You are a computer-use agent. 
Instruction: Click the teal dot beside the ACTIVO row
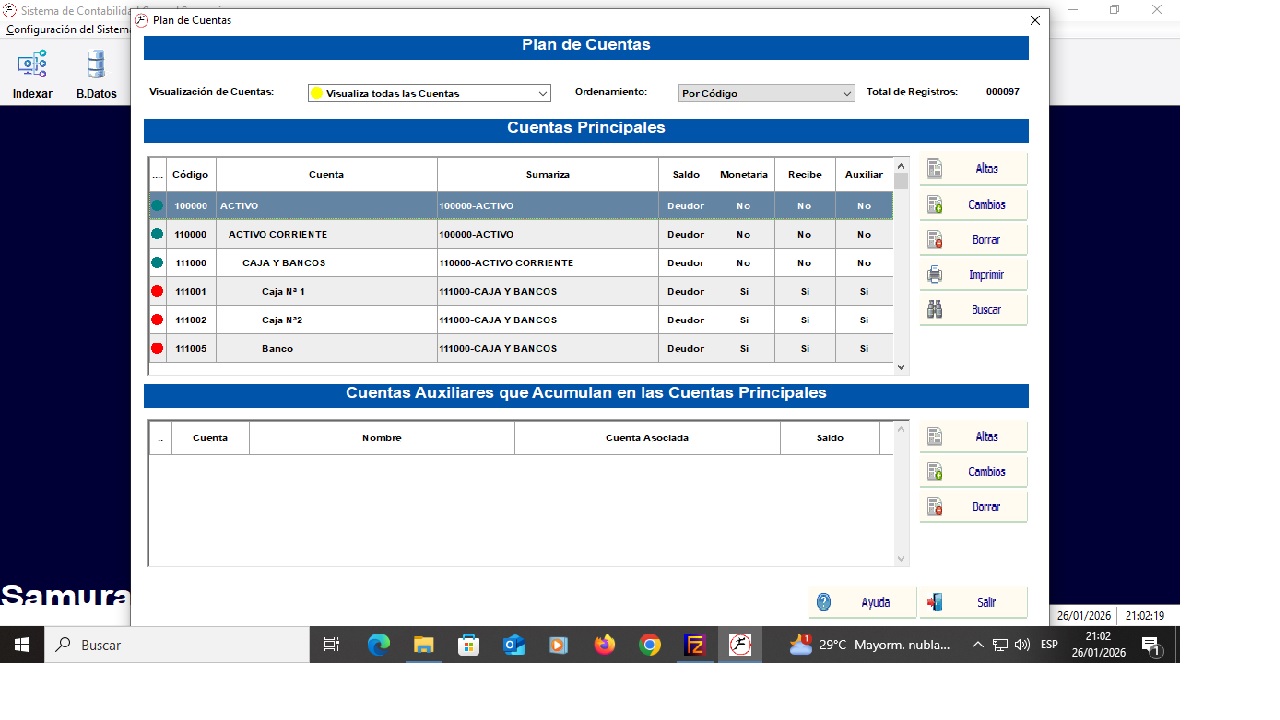(x=157, y=206)
